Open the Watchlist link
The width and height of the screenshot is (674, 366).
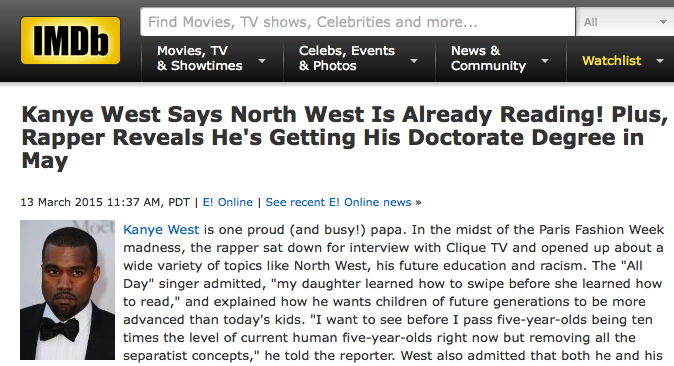coord(611,61)
